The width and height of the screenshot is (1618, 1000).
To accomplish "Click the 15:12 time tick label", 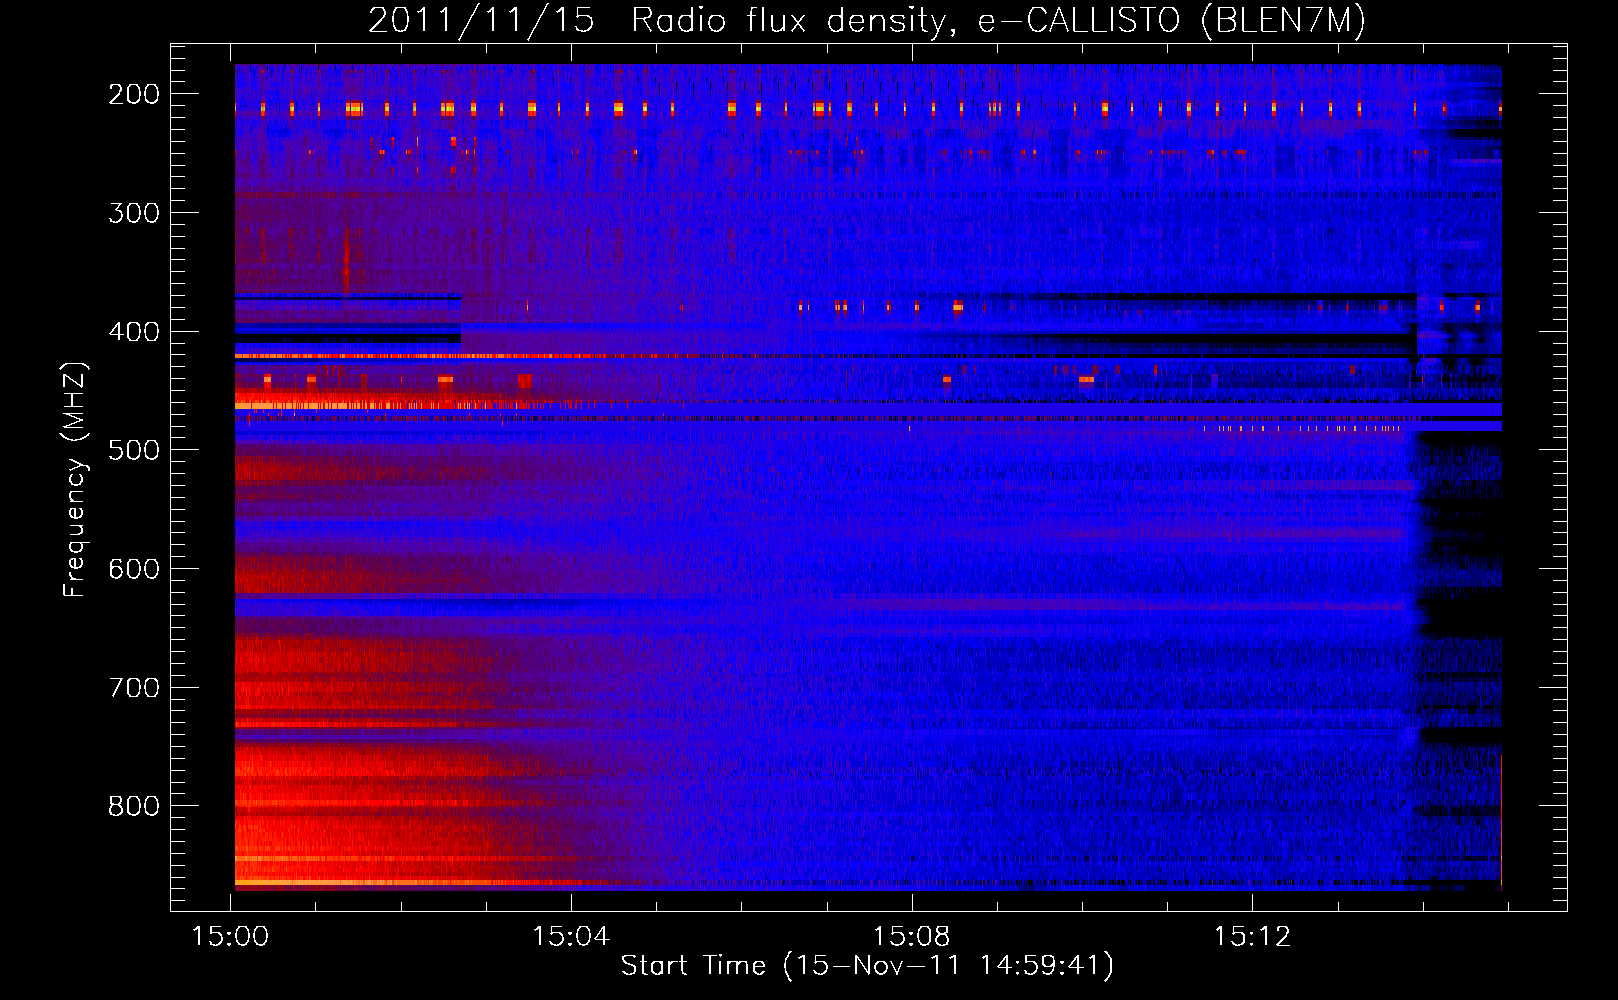I will pyautogui.click(x=1252, y=937).
